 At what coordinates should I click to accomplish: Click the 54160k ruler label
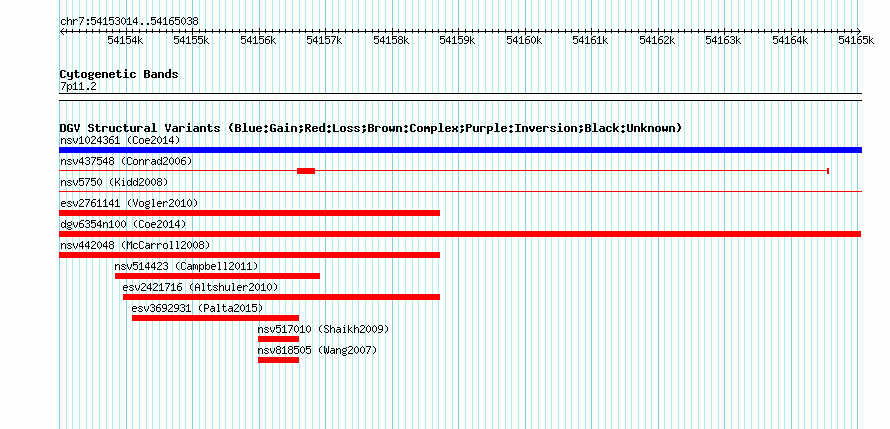click(x=524, y=40)
